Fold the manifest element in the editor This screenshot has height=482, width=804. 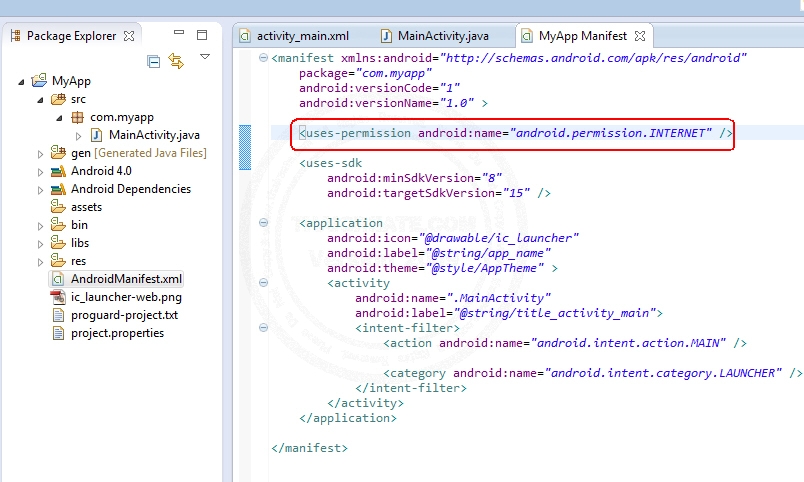[263, 58]
